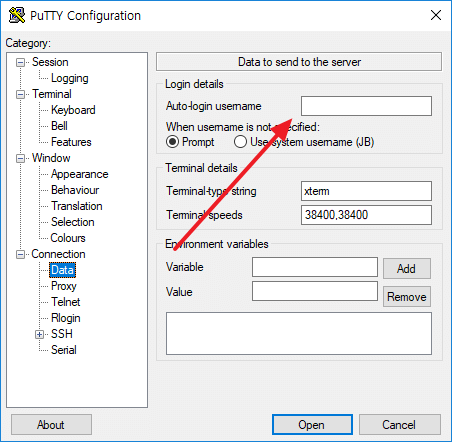Click the Terminal-type string field
This screenshot has width=452, height=442.
coord(366,191)
